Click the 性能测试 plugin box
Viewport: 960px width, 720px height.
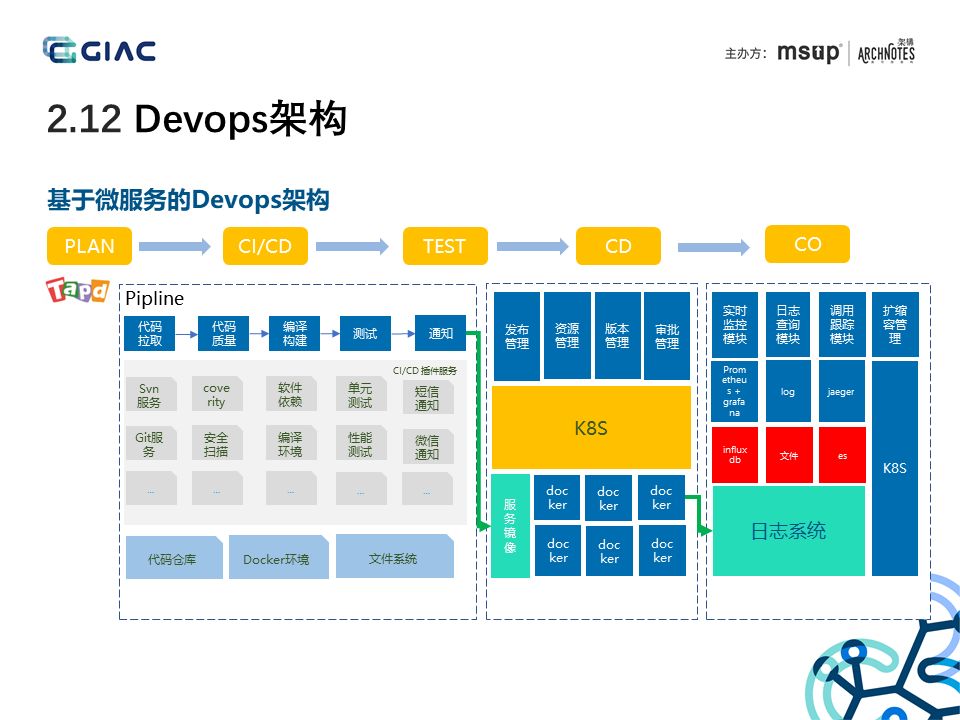click(x=361, y=443)
